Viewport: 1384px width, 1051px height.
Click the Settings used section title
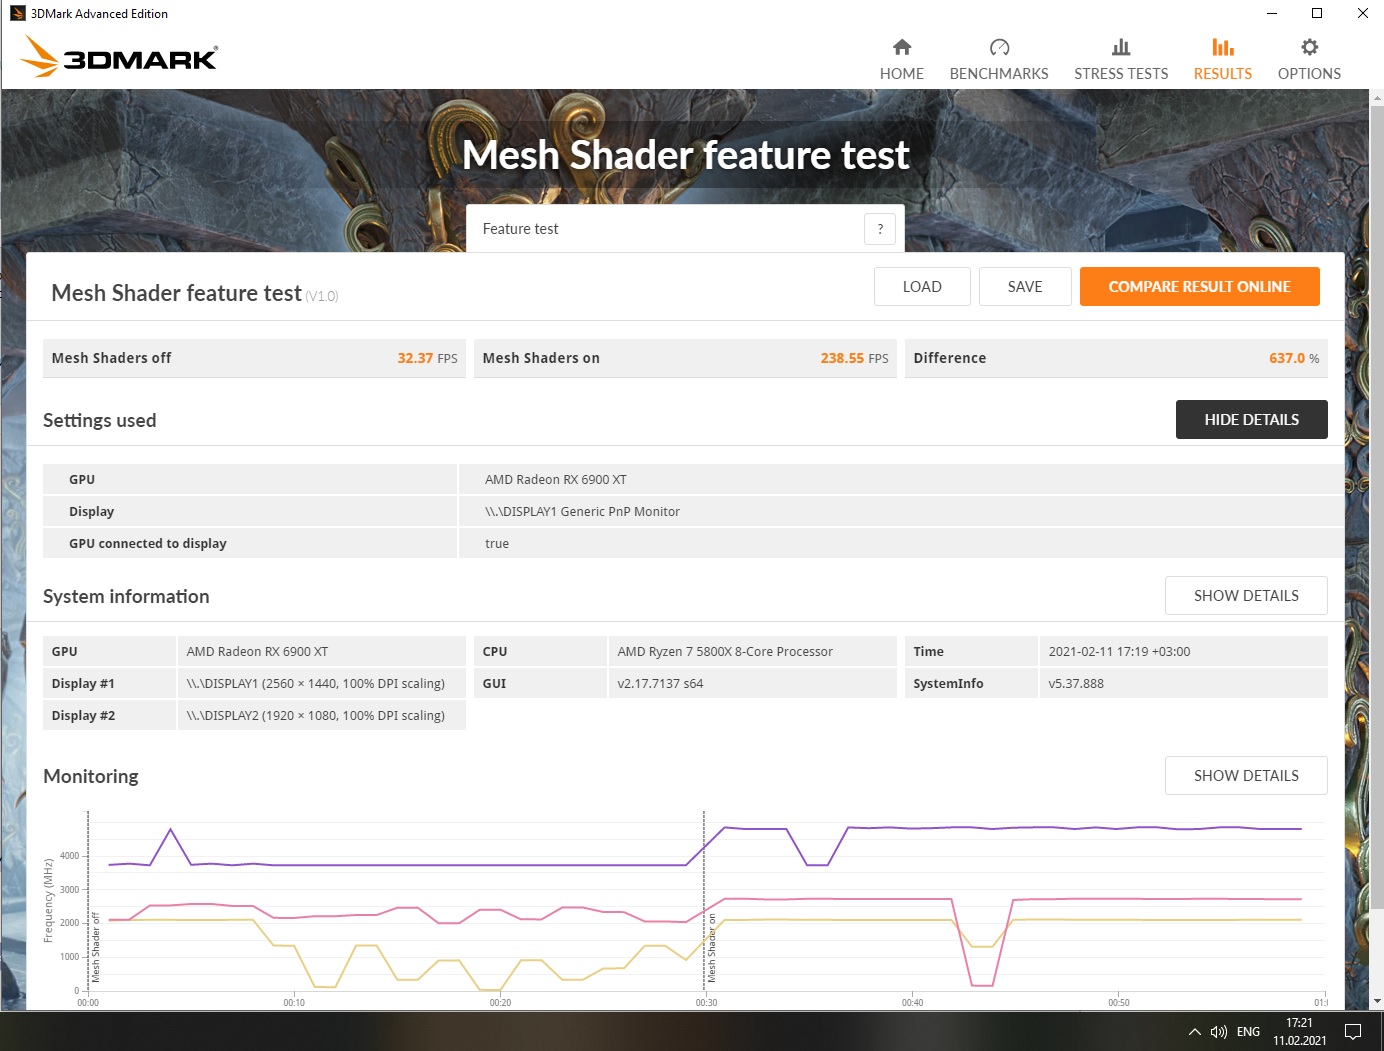99,420
